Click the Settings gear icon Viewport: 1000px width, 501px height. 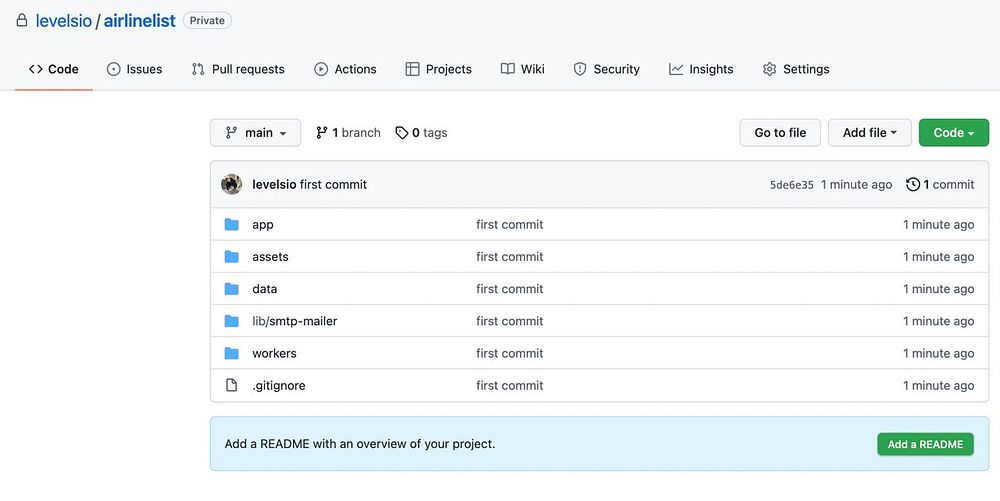tap(770, 69)
